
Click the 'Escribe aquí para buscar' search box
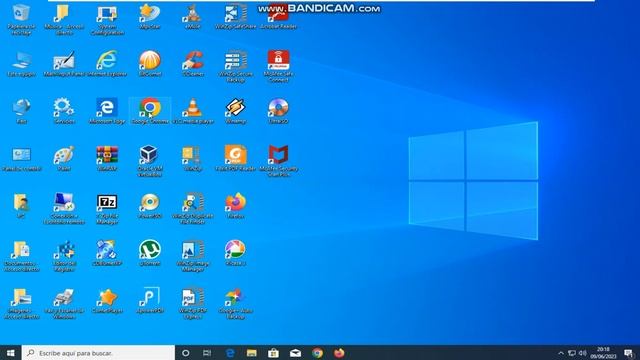(x=98, y=353)
